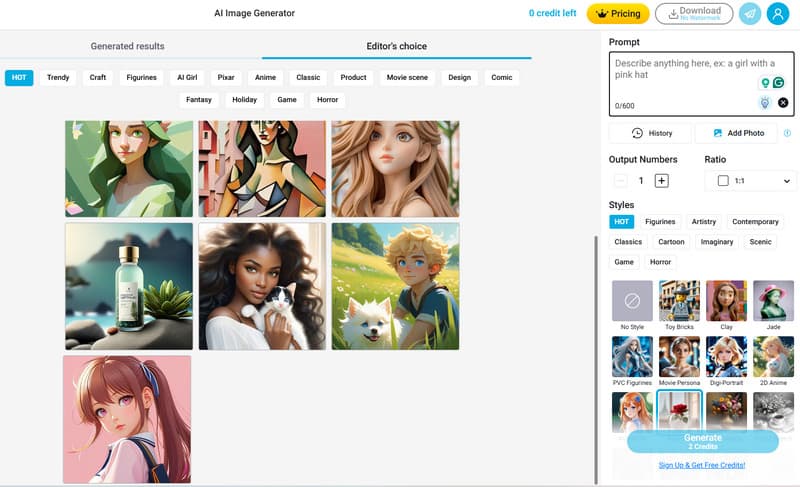Viewport: 800px width, 487px height.
Task: Switch to Generated results tab
Action: (x=127, y=46)
